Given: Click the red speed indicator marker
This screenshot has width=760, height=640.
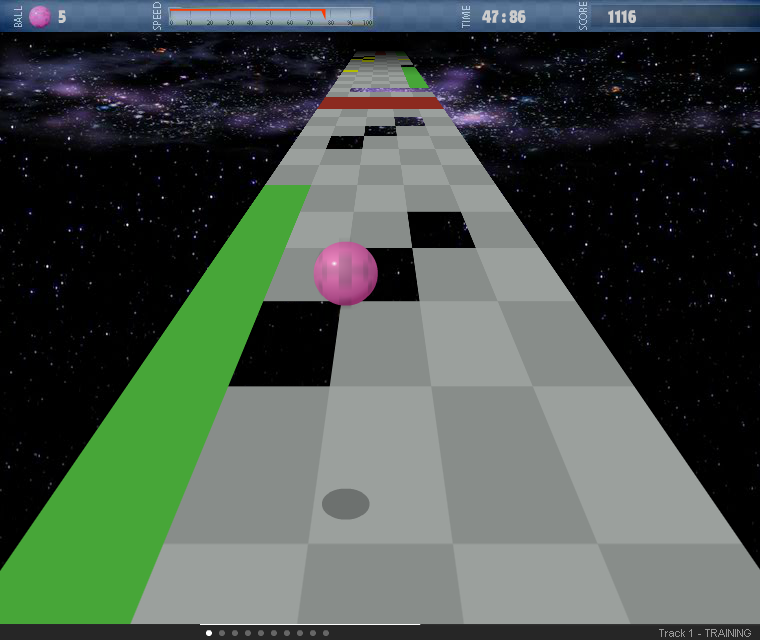Looking at the screenshot, I should [x=323, y=15].
